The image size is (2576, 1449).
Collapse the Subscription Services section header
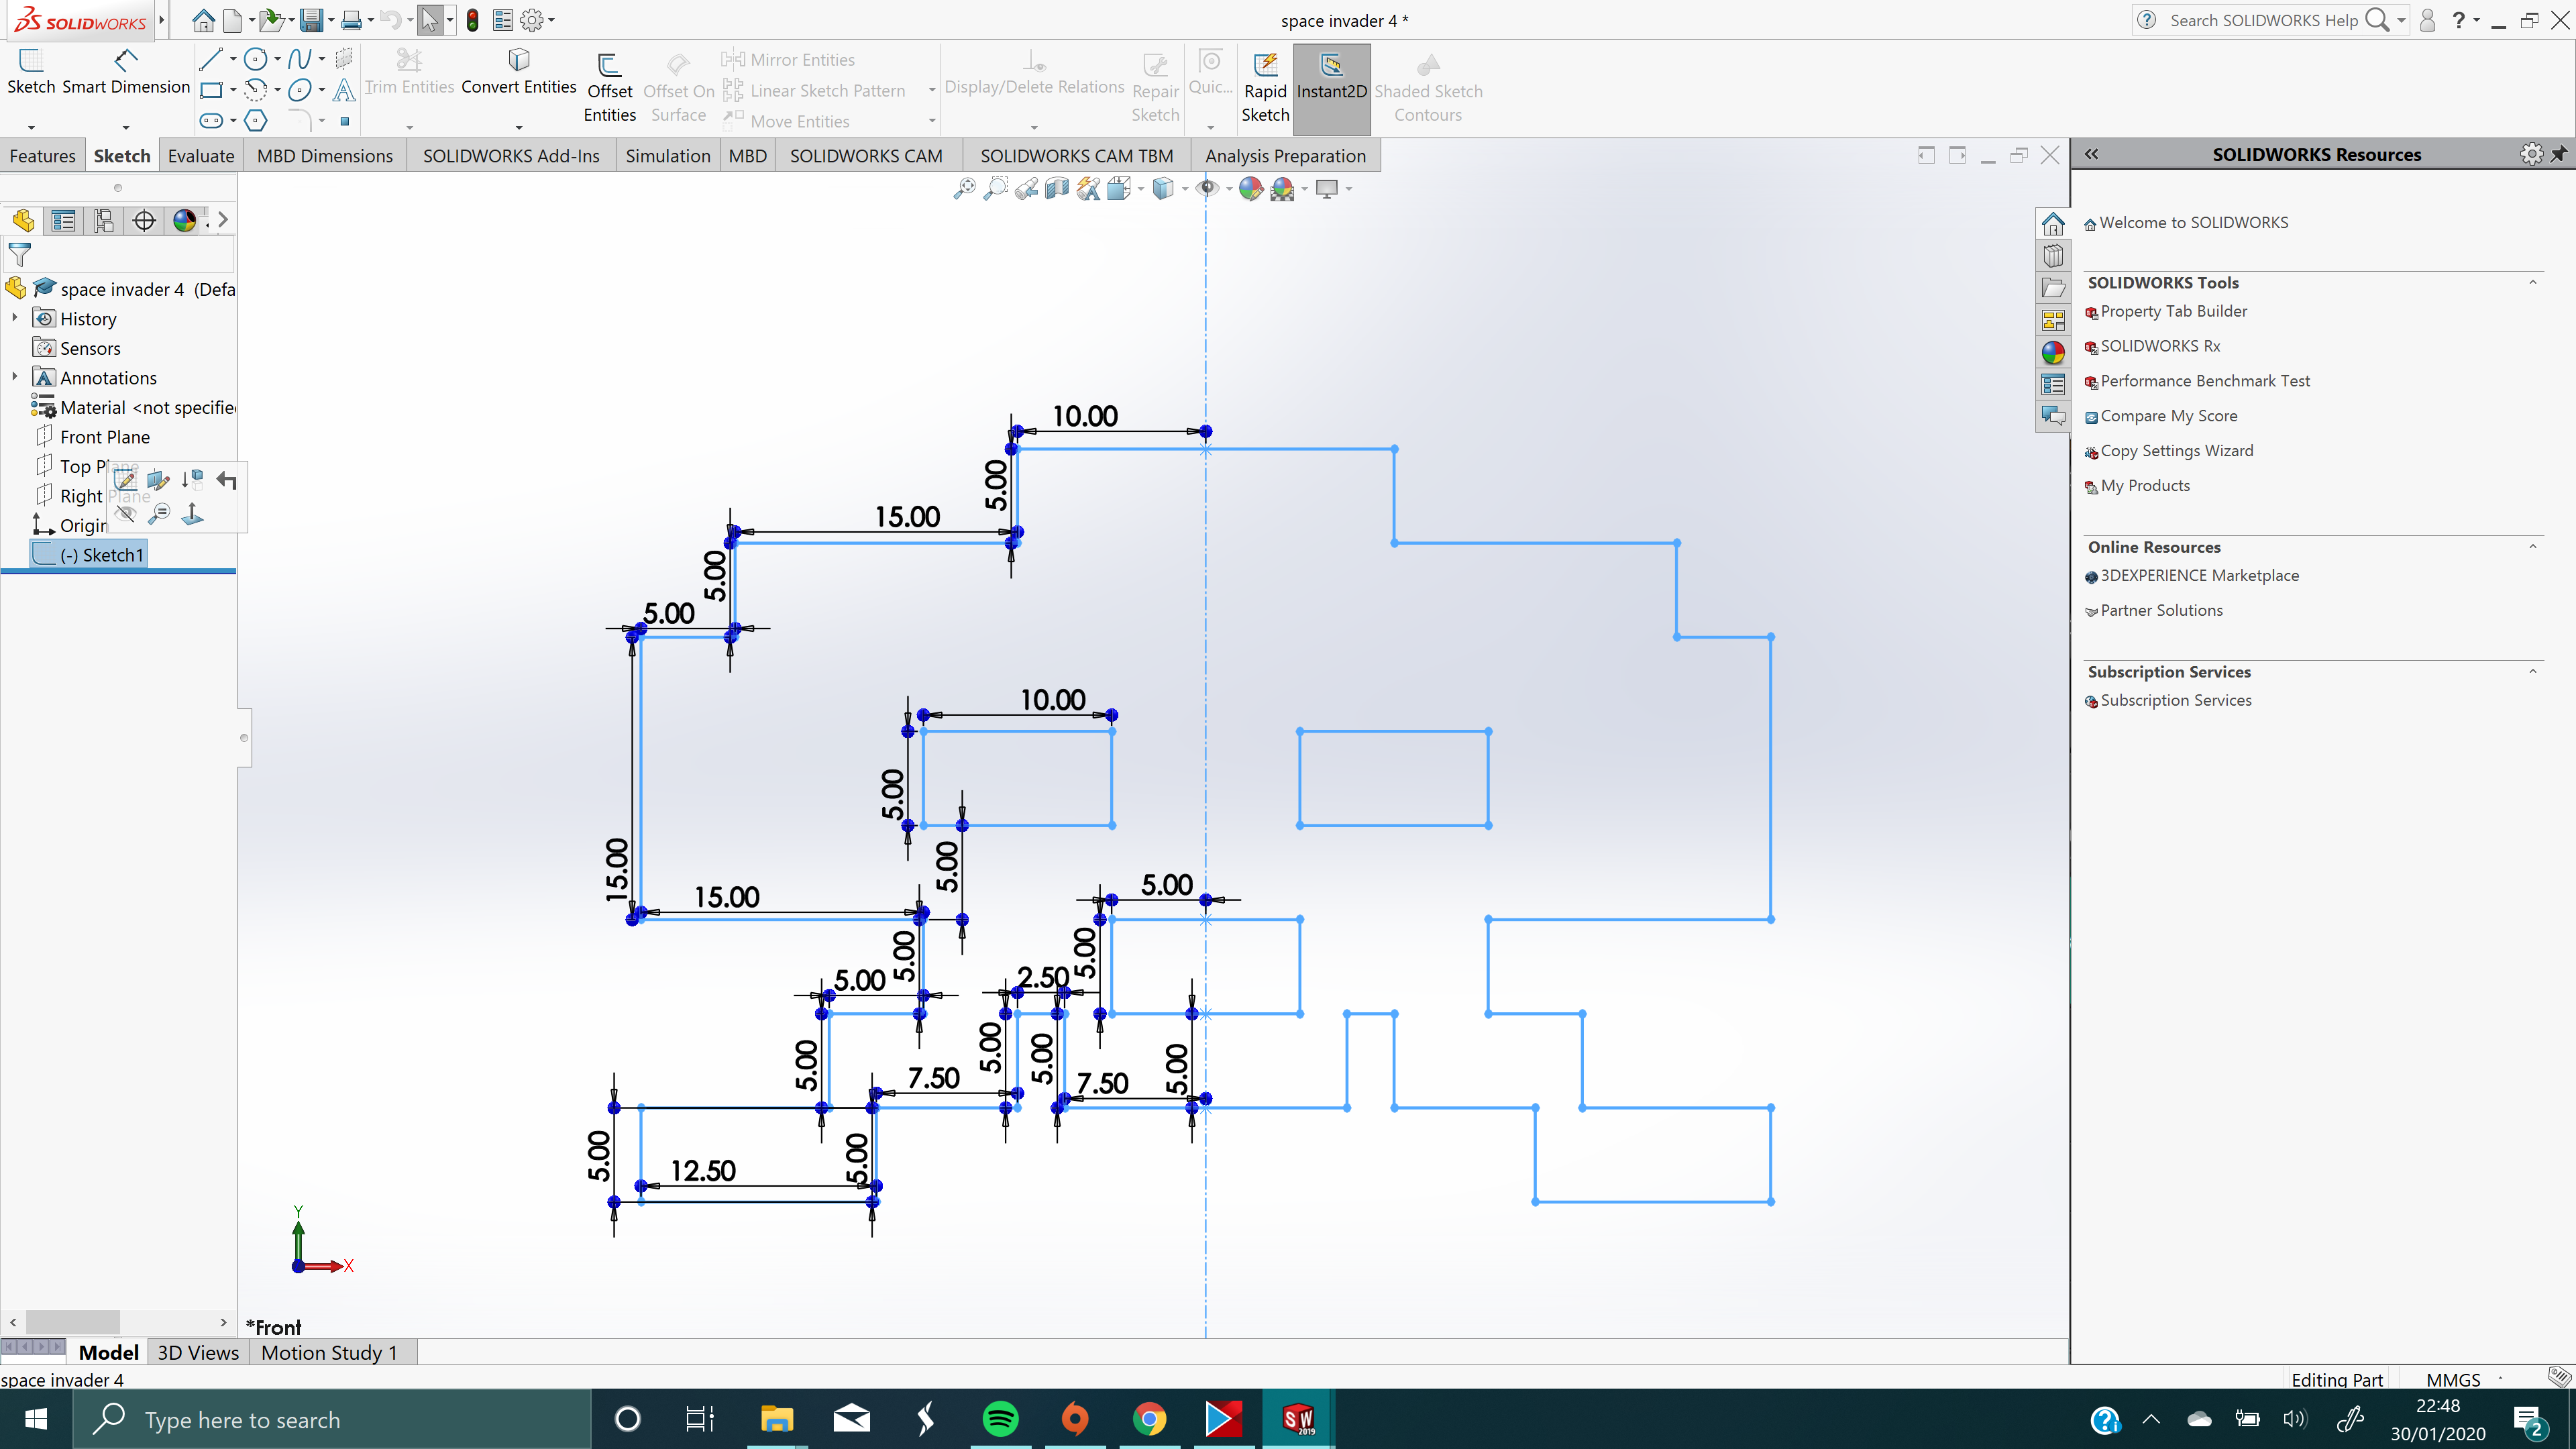click(2533, 671)
